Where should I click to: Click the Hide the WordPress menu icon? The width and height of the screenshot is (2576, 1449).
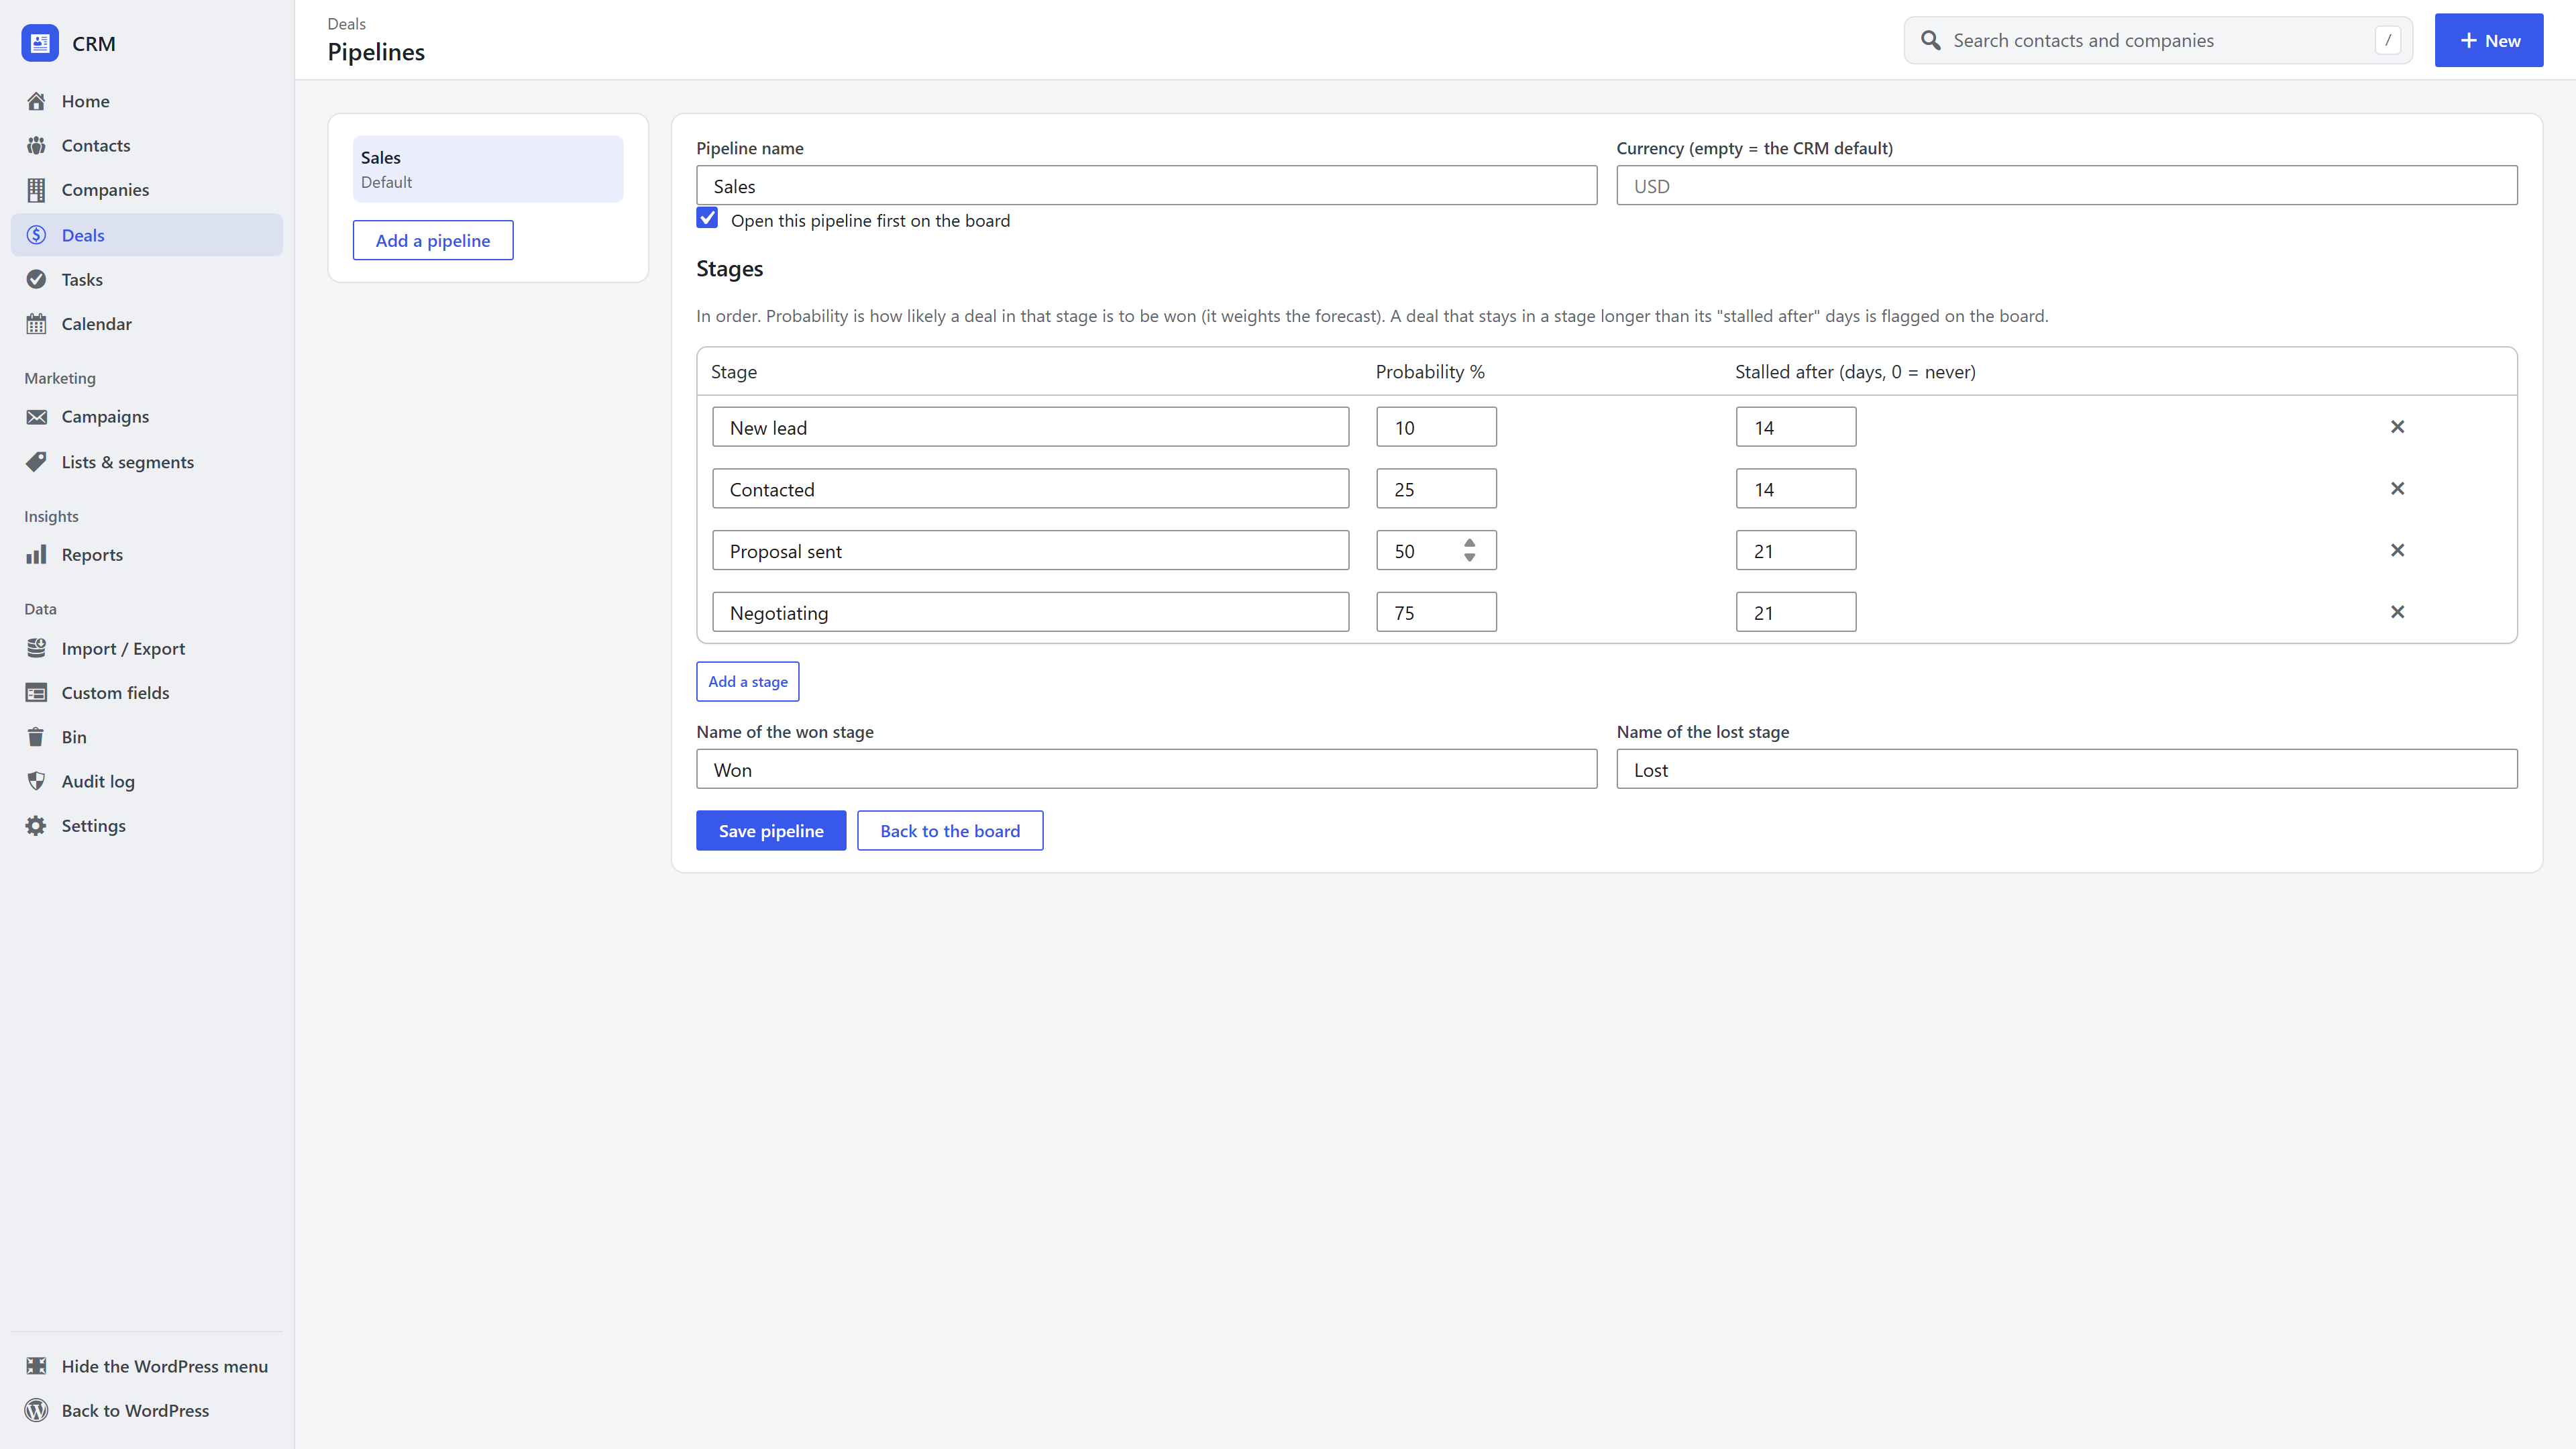pos(37,1366)
